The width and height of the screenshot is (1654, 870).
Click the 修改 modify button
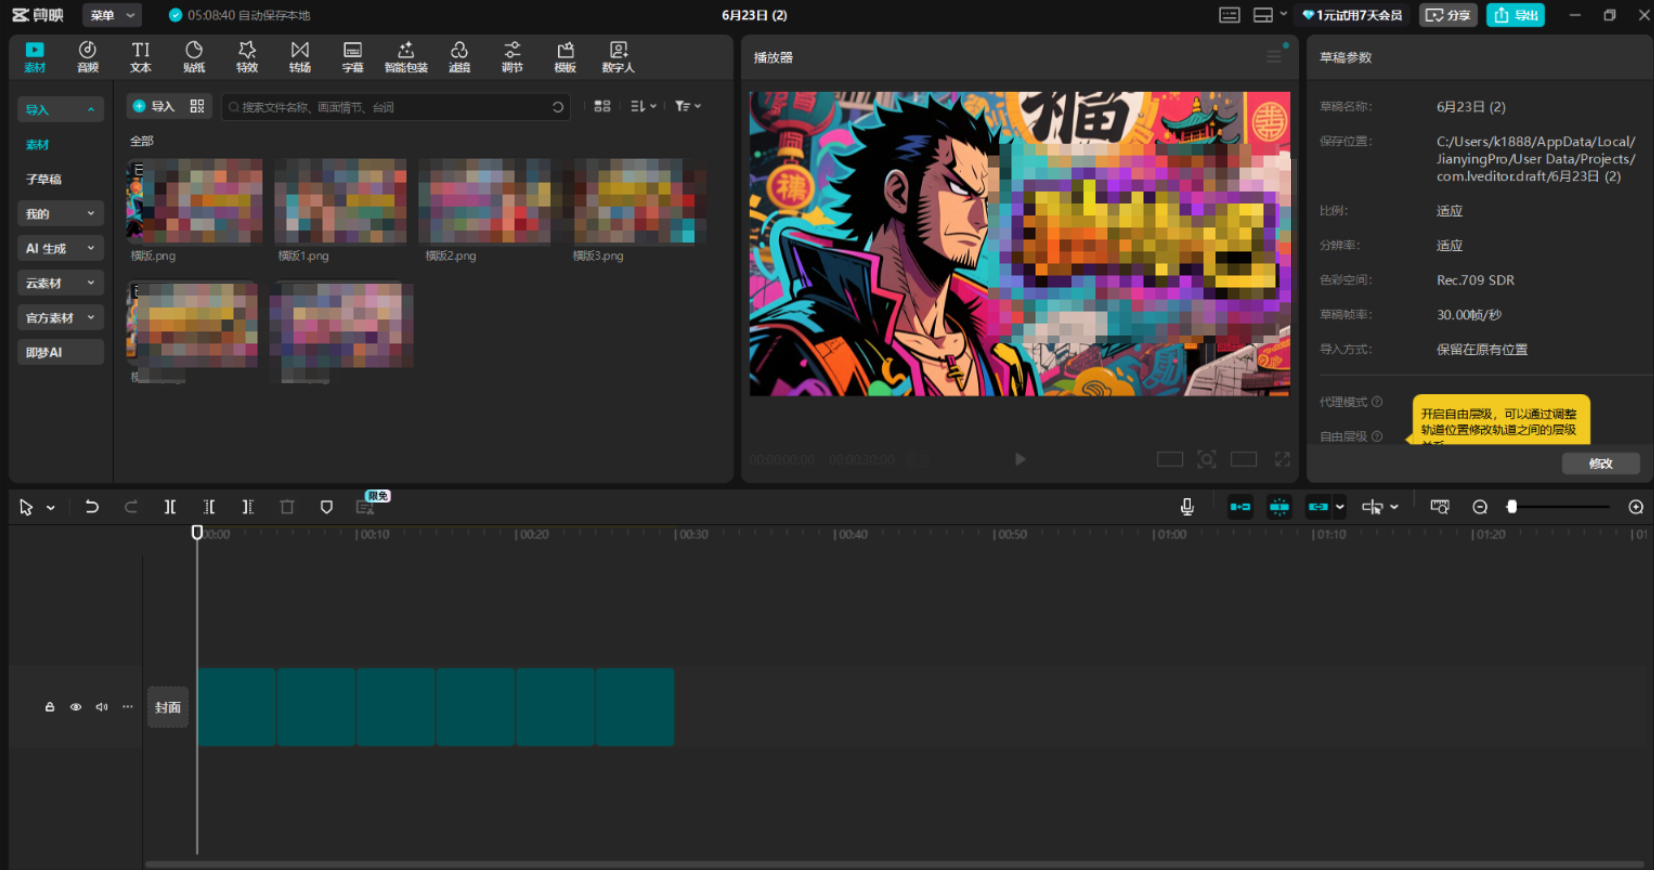pos(1600,463)
